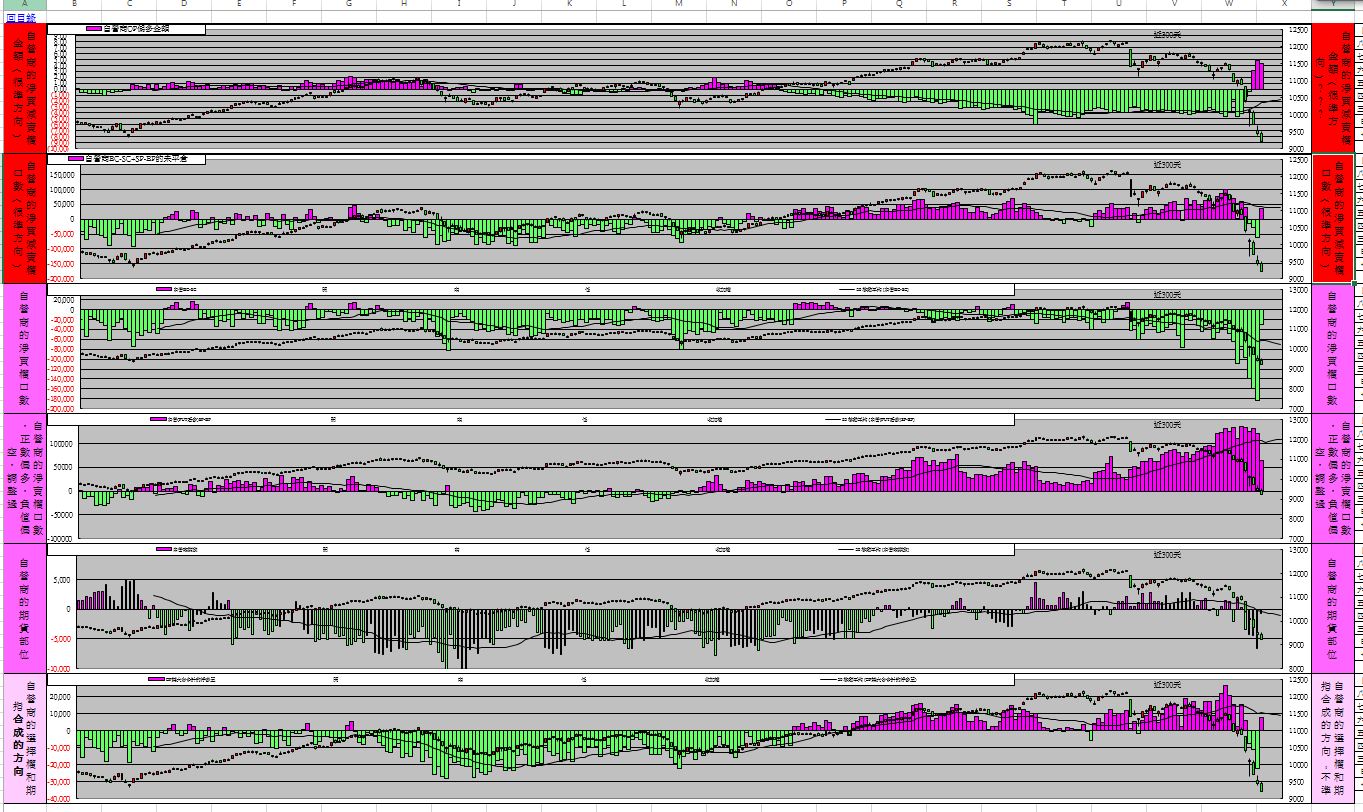1363x812 pixels.
Task: Select column I header
Action: [x=459, y=4]
